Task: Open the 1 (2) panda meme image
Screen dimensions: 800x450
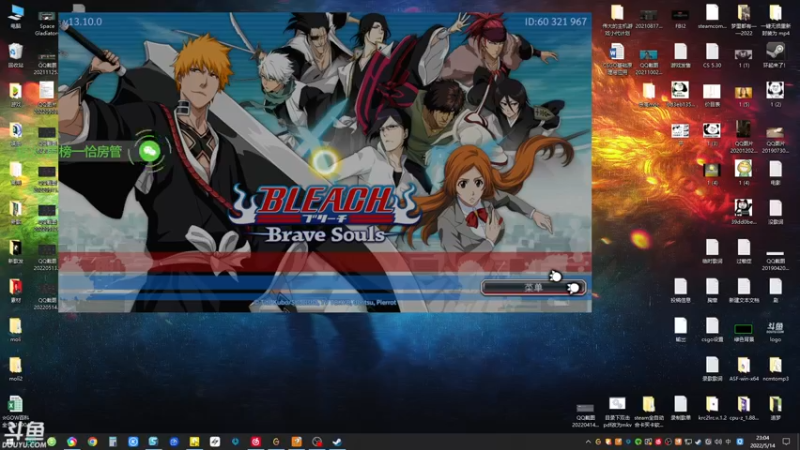Action: pyautogui.click(x=775, y=94)
